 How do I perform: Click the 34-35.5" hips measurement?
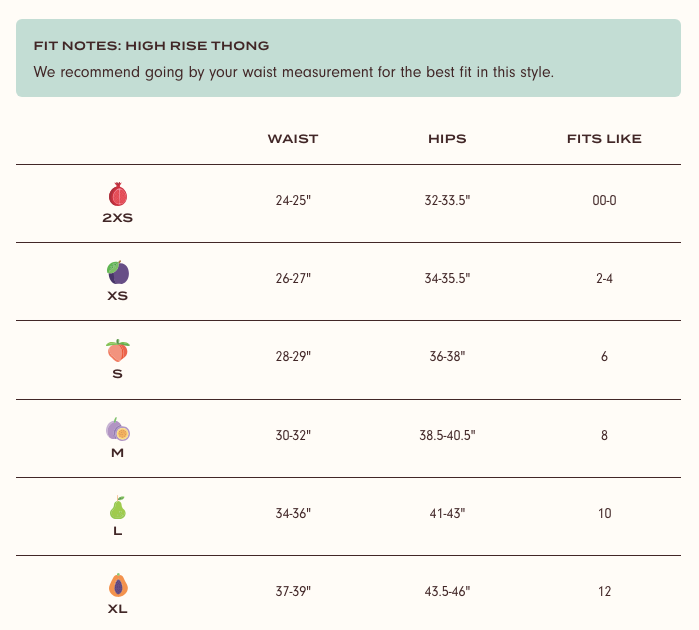pyautogui.click(x=447, y=278)
